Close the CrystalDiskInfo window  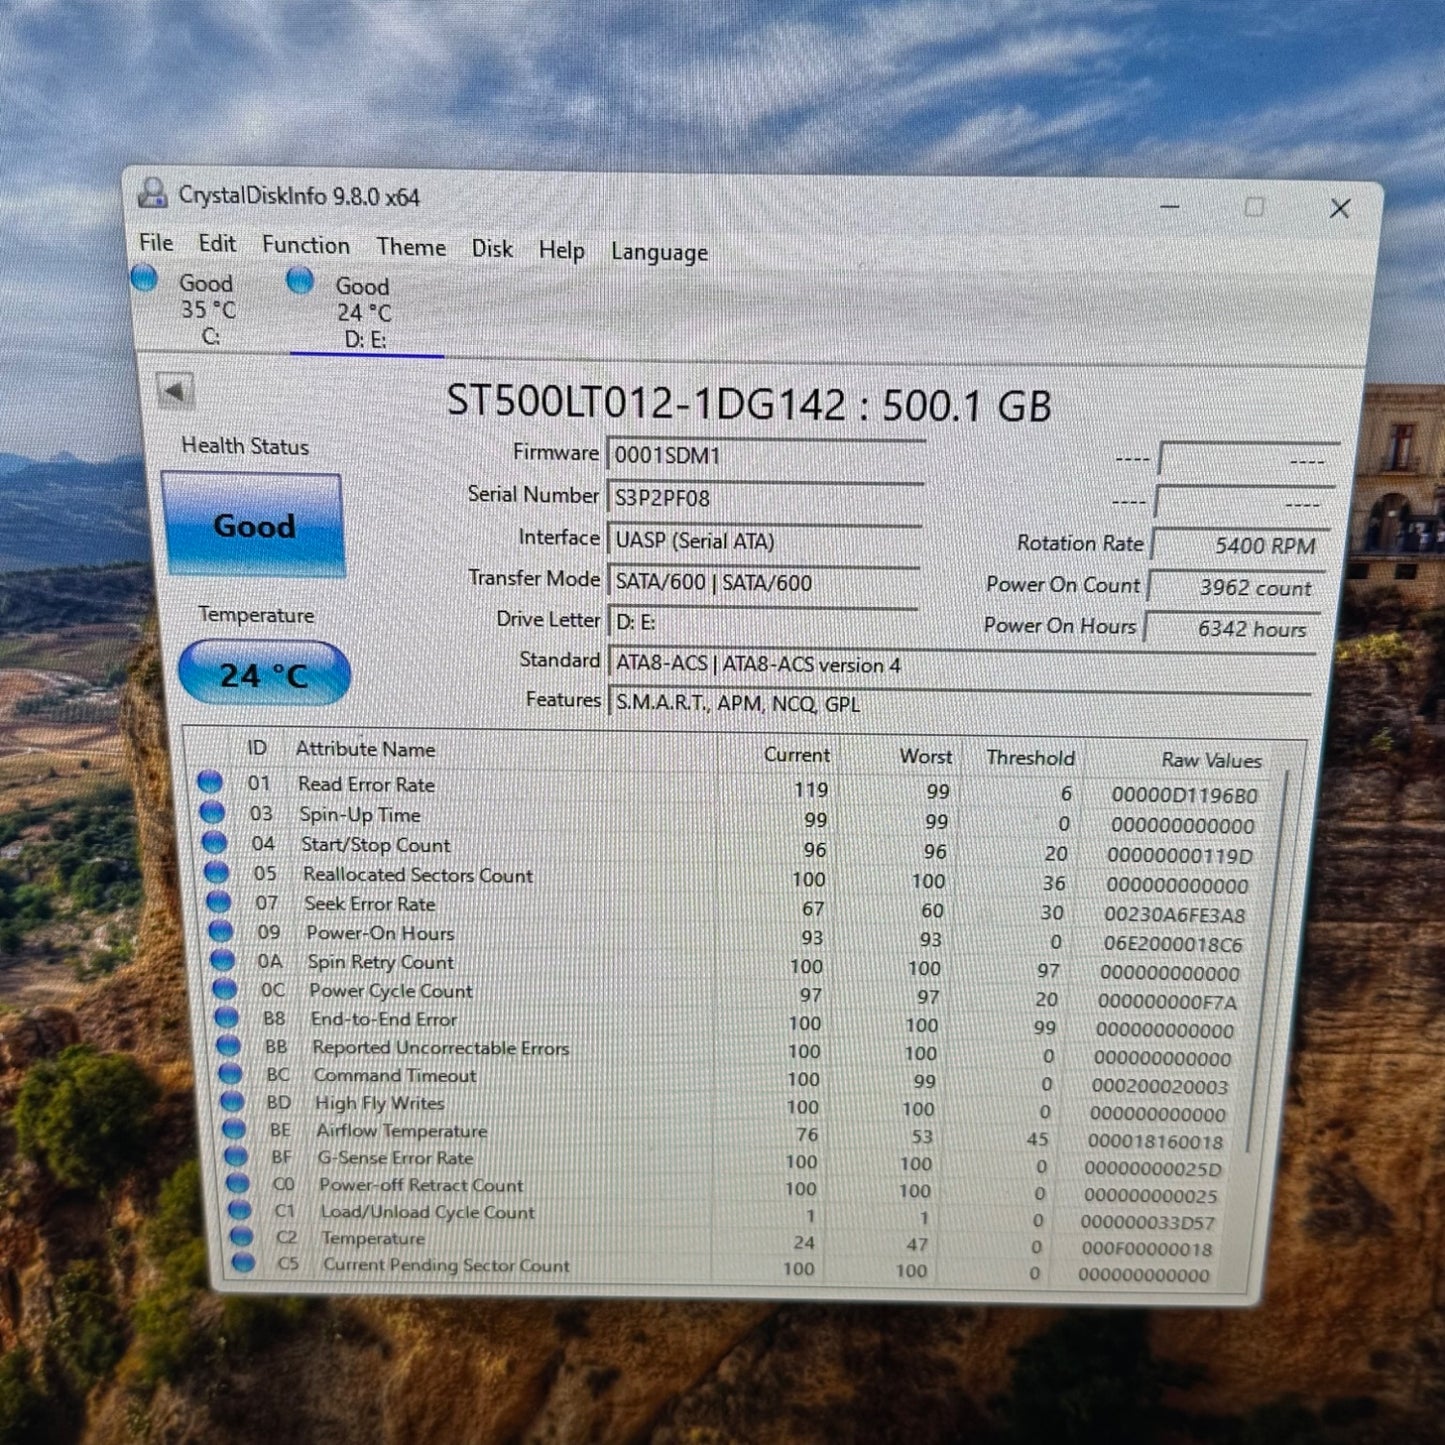pos(1340,208)
